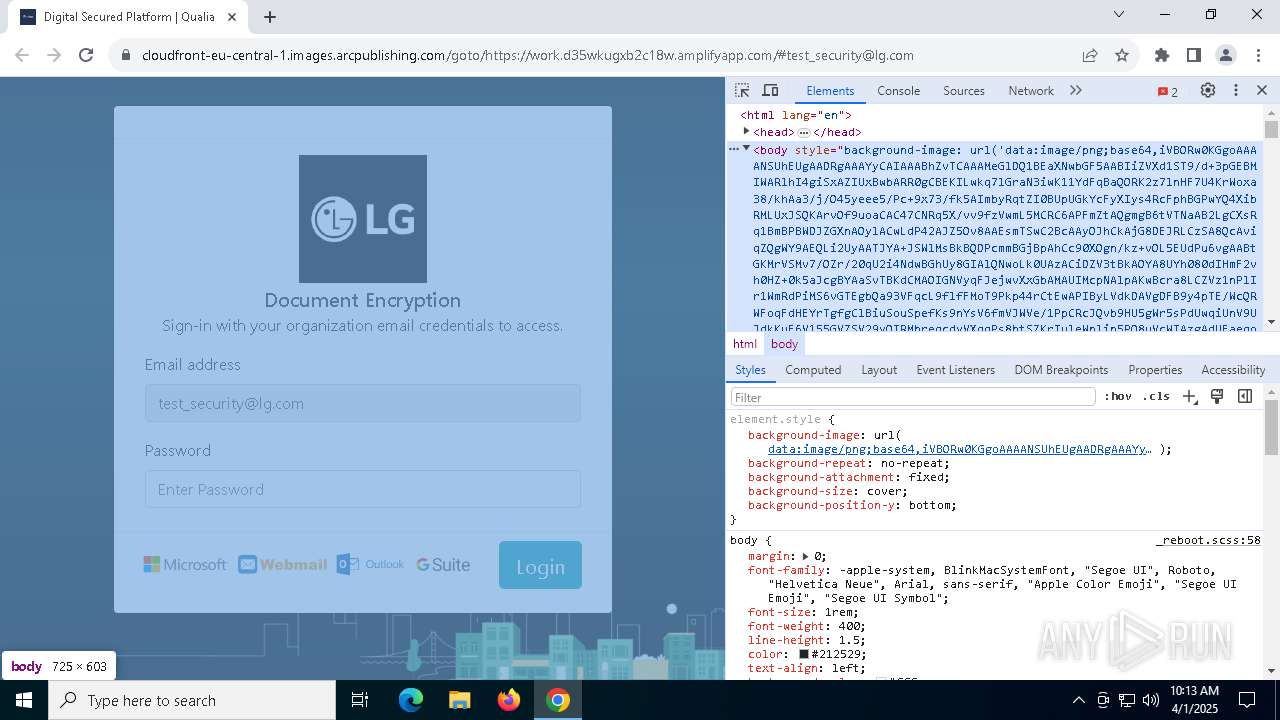Open the Properties pane tab
The height and width of the screenshot is (720, 1280).
tap(1155, 370)
